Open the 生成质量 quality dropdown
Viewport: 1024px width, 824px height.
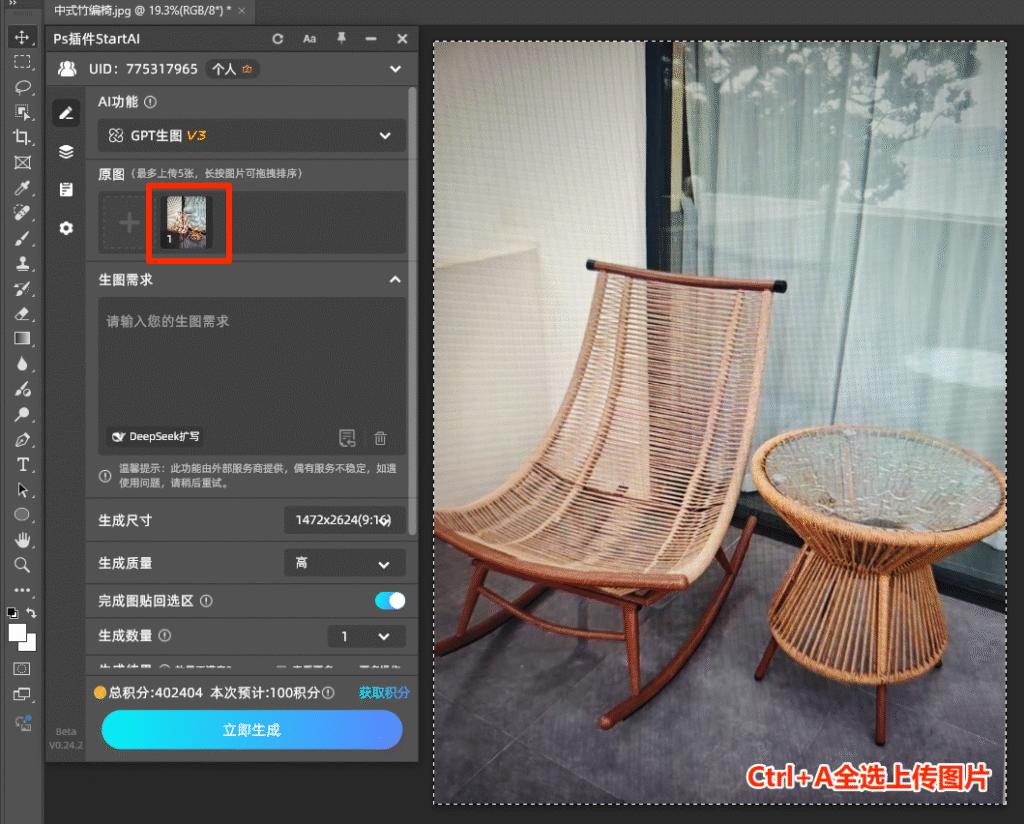344,563
